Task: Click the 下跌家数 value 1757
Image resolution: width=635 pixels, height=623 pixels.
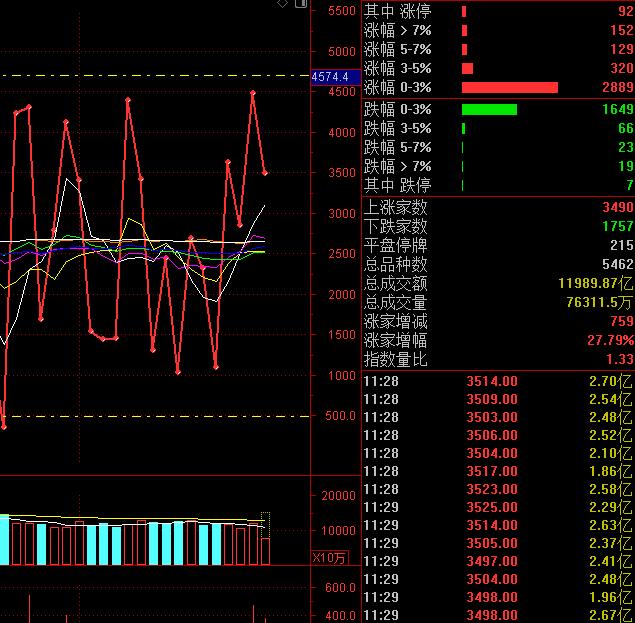Action: (x=618, y=226)
